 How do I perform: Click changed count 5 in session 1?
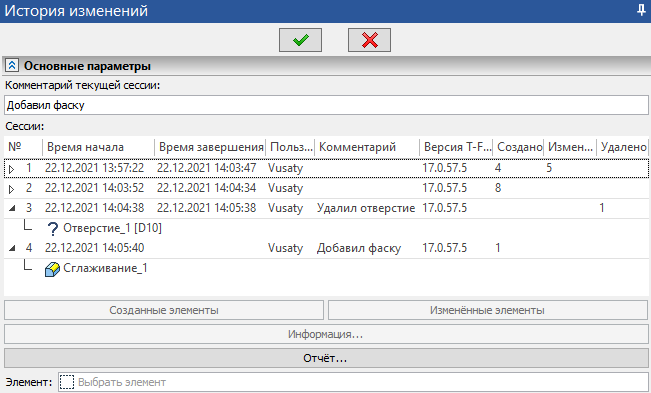pos(549,168)
